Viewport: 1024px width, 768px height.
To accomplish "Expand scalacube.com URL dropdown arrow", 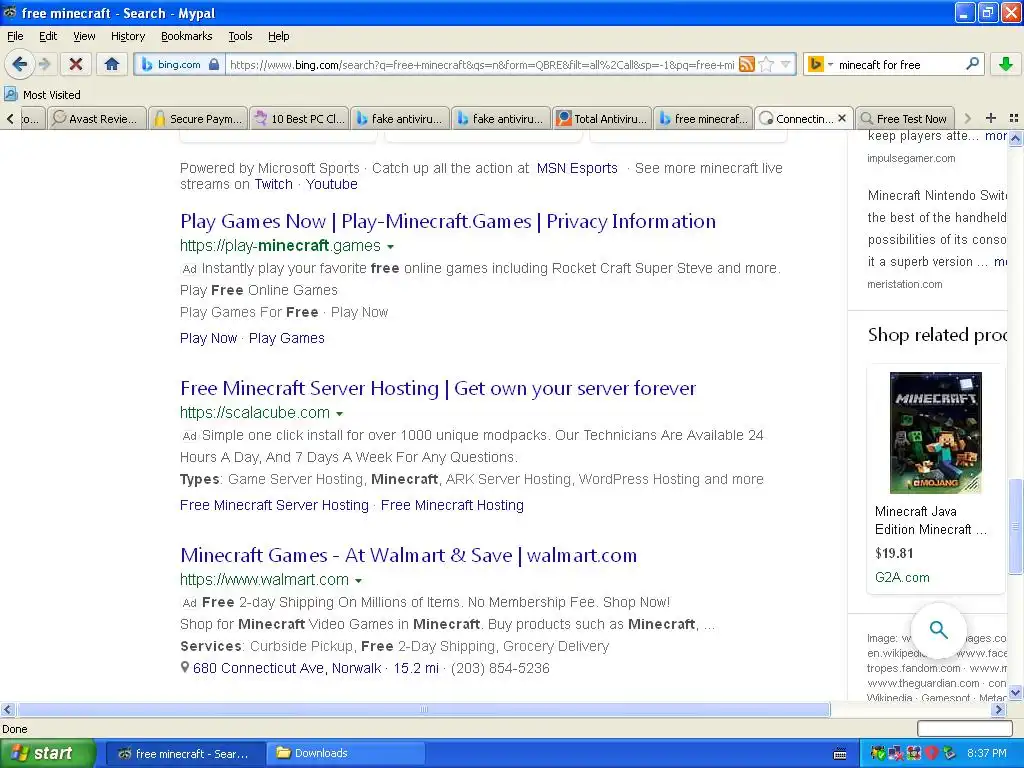I will point(340,414).
